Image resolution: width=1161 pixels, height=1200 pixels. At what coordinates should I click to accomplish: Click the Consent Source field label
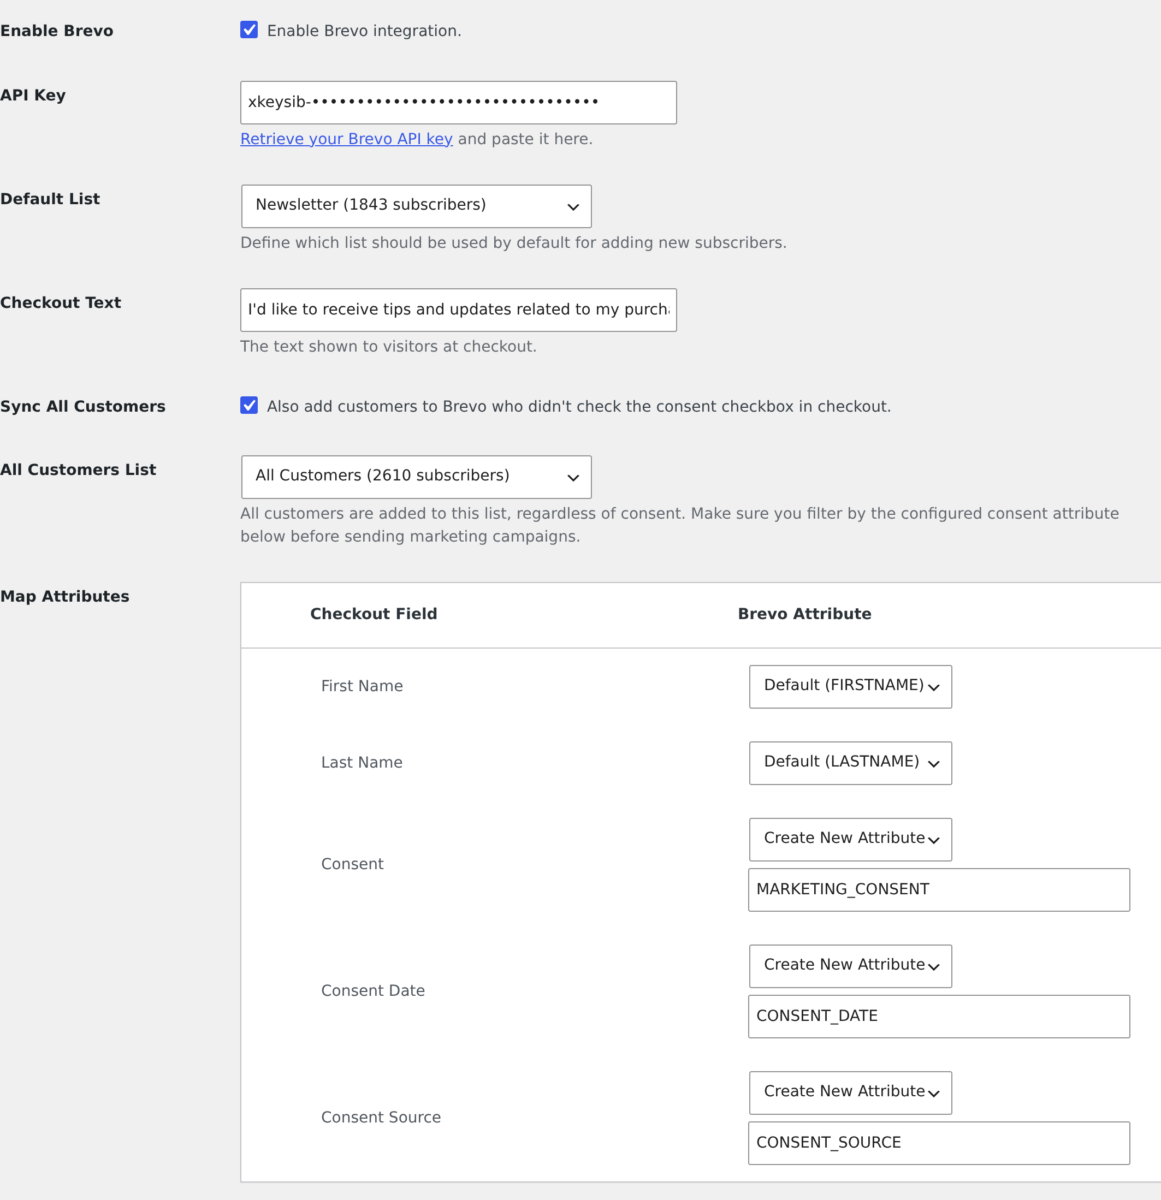click(381, 1117)
